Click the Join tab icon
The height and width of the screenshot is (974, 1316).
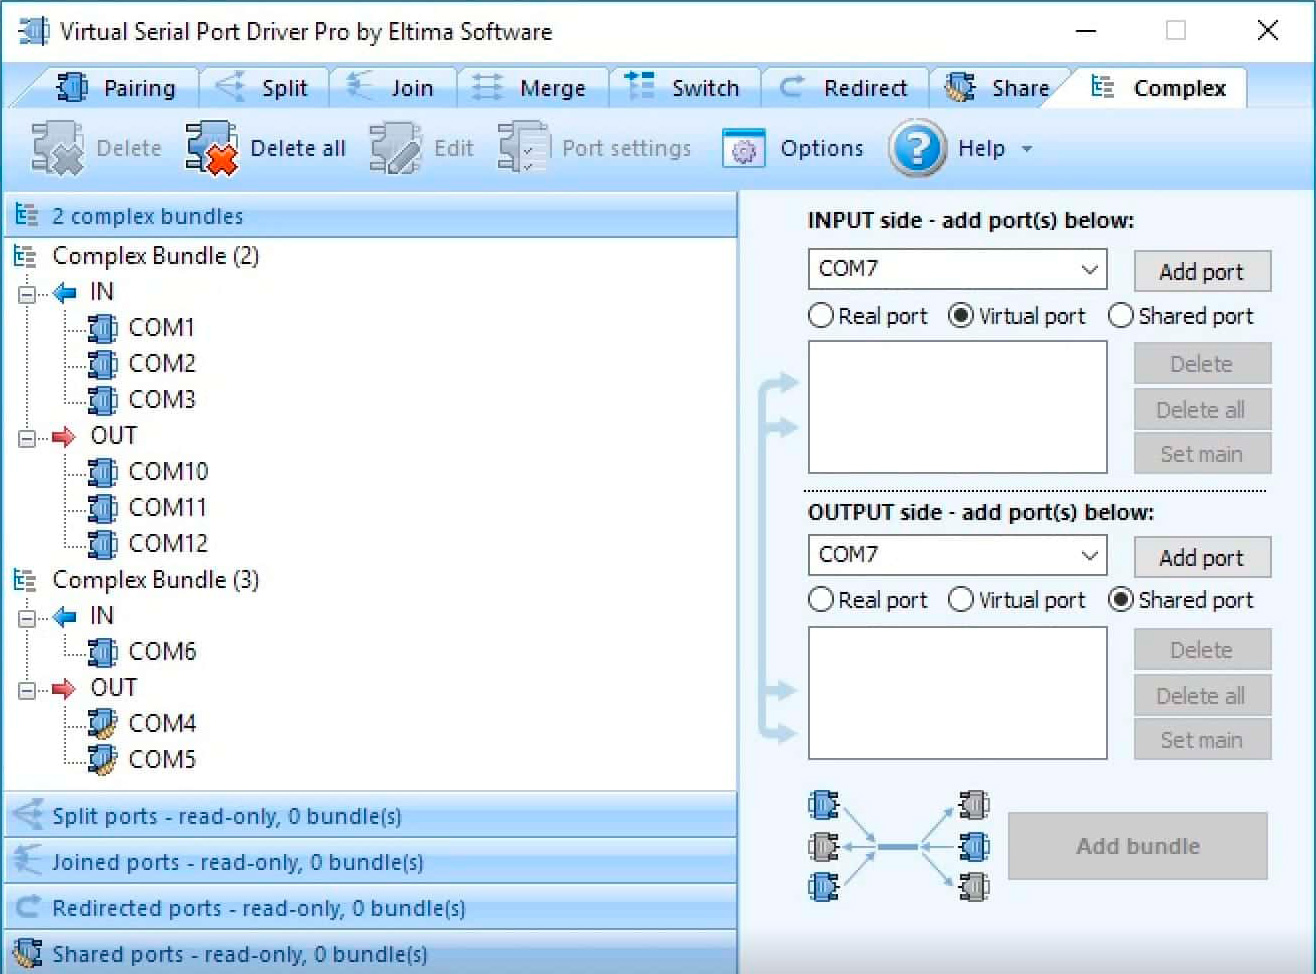pos(360,88)
